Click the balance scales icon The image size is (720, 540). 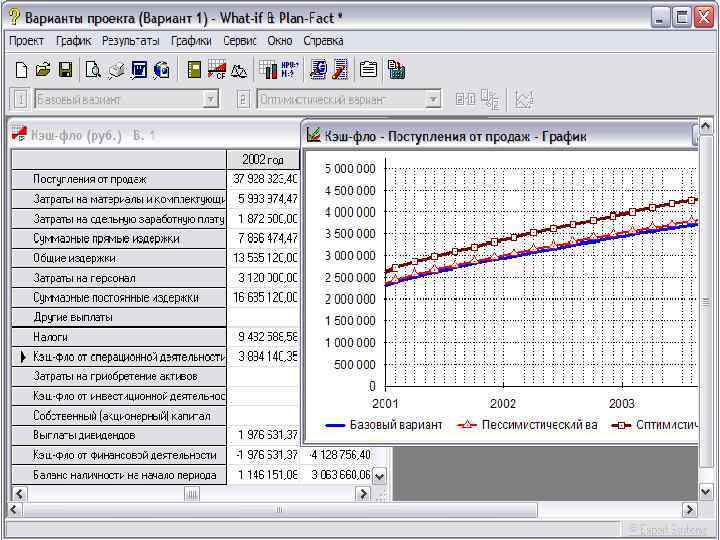click(239, 70)
